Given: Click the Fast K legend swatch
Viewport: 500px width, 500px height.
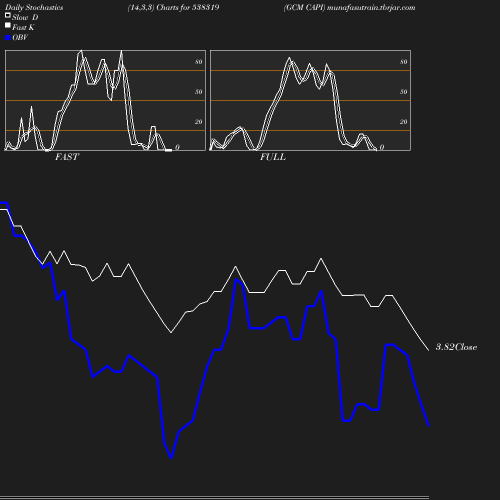Looking at the screenshot, I should point(8,25).
